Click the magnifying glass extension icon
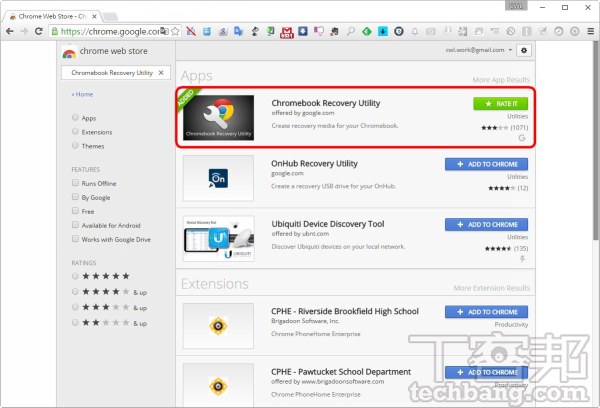The width and height of the screenshot is (600, 408). tap(351, 31)
